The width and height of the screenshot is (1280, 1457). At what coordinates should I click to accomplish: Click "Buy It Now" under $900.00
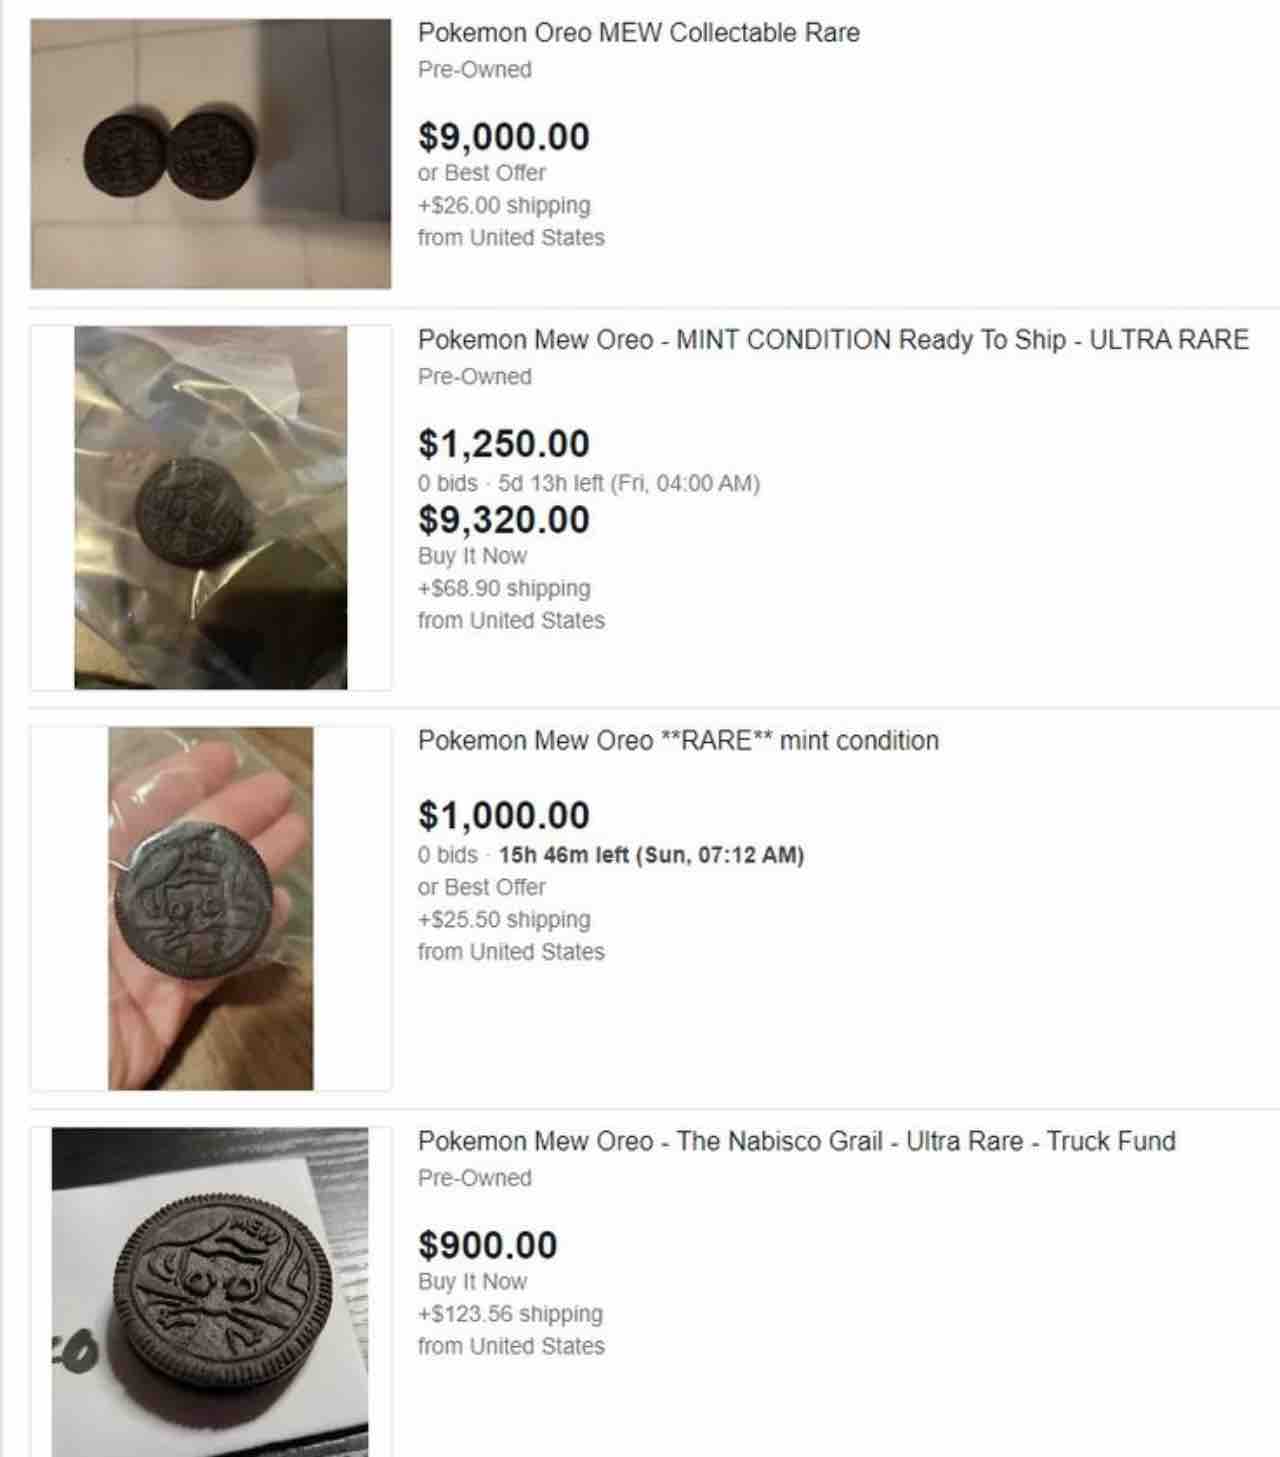coord(472,1282)
